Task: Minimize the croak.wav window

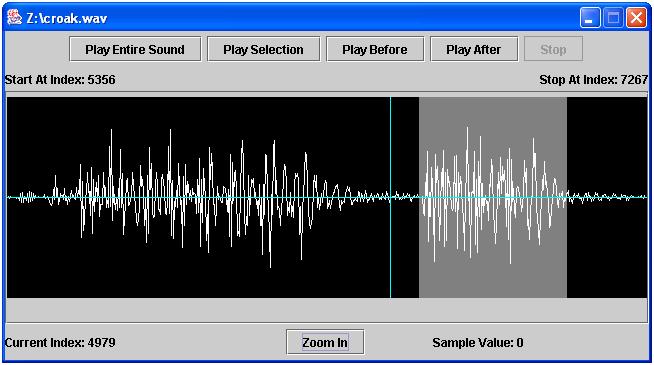Action: [x=590, y=18]
